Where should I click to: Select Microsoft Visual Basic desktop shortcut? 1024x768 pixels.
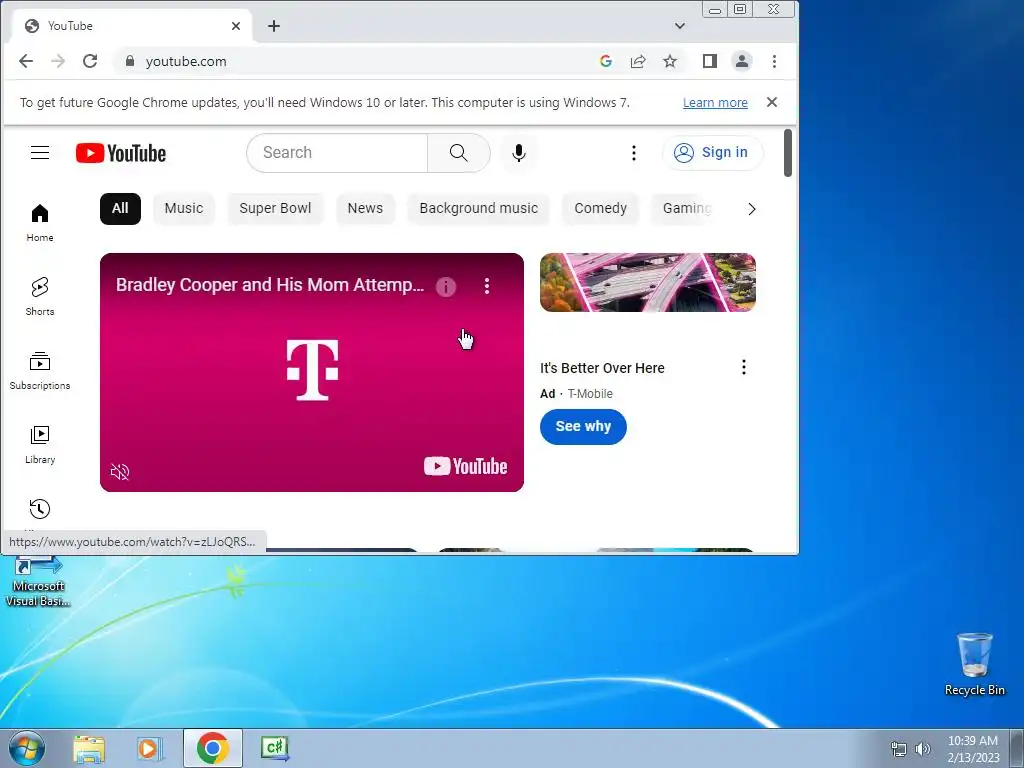[x=38, y=583]
